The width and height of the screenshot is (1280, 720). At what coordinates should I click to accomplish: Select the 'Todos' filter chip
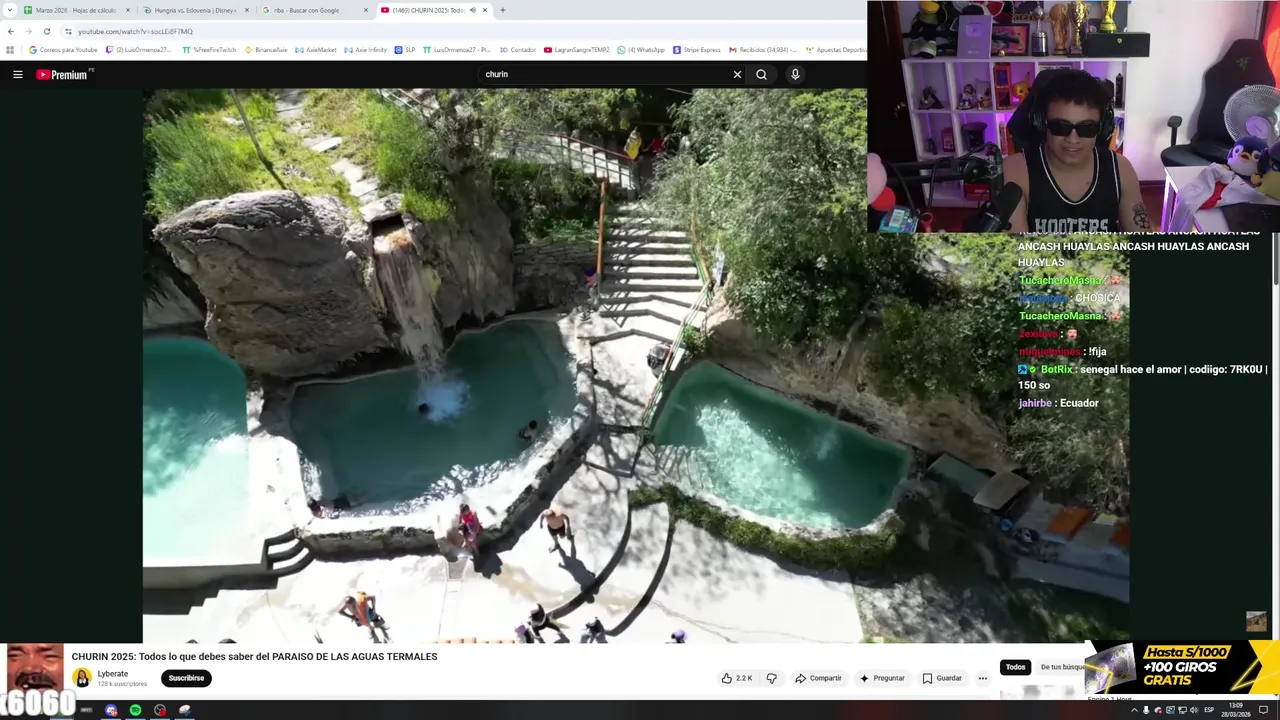[x=1015, y=667]
